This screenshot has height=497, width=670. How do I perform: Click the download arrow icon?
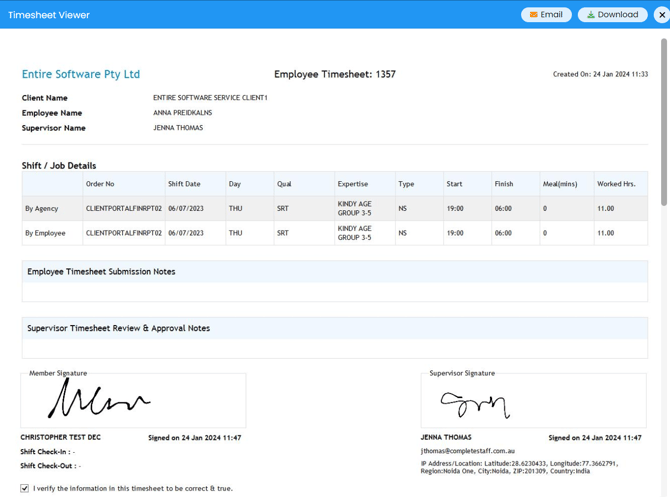(x=591, y=15)
